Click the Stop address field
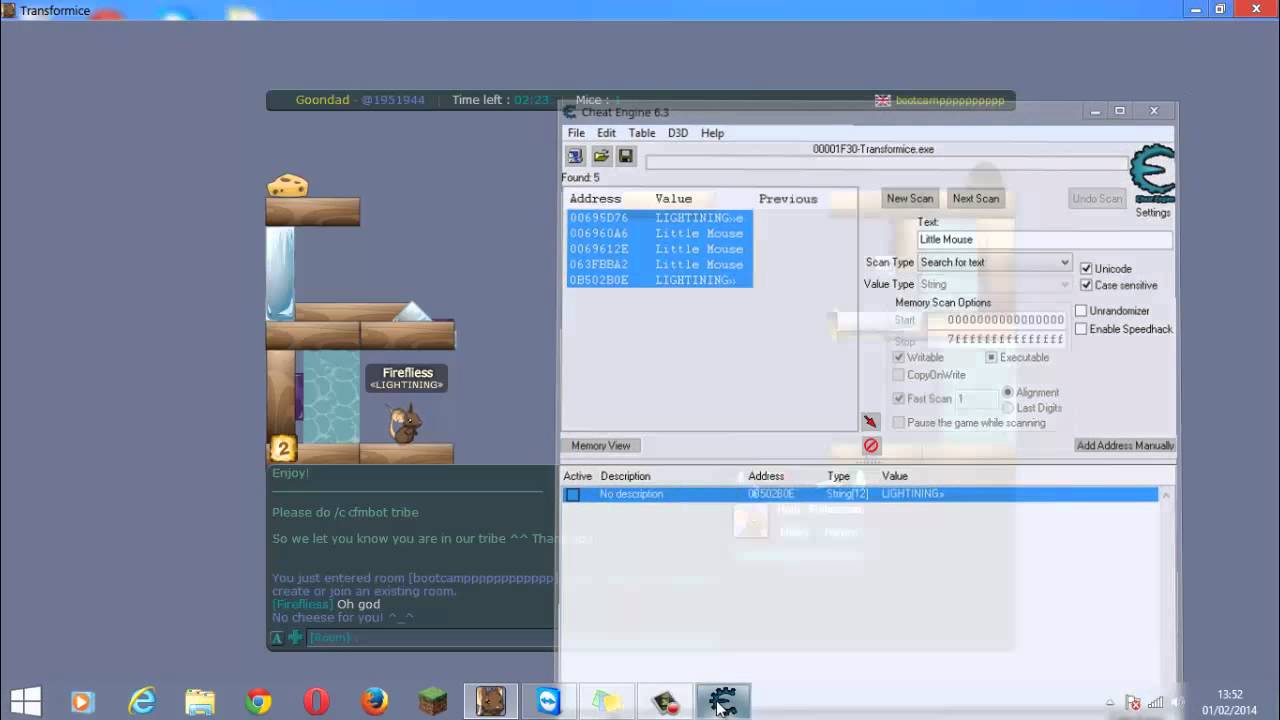 tap(996, 339)
